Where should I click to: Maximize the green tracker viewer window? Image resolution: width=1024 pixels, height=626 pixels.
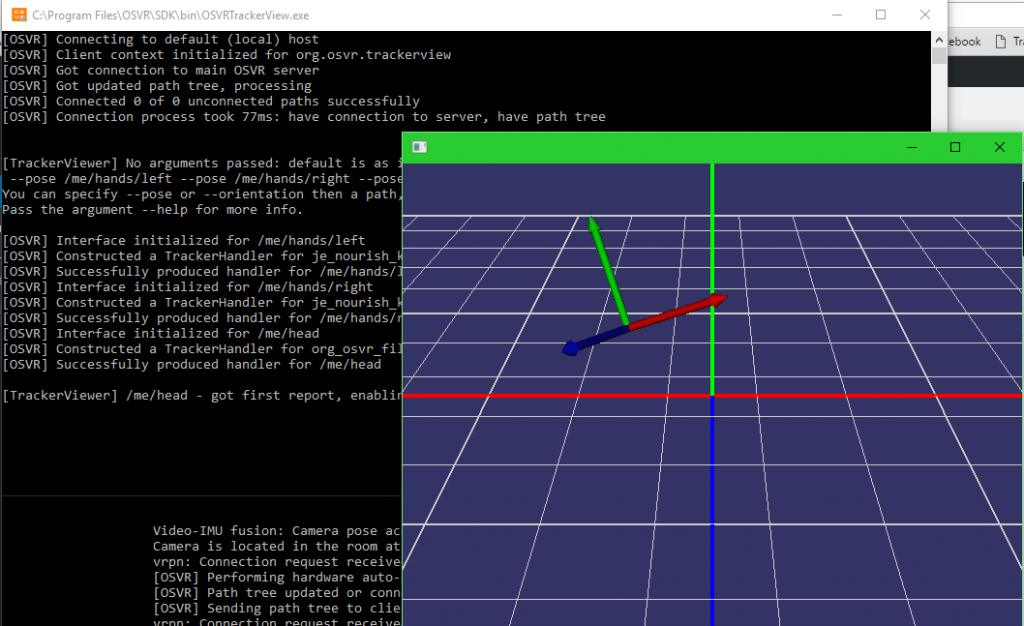coord(955,147)
